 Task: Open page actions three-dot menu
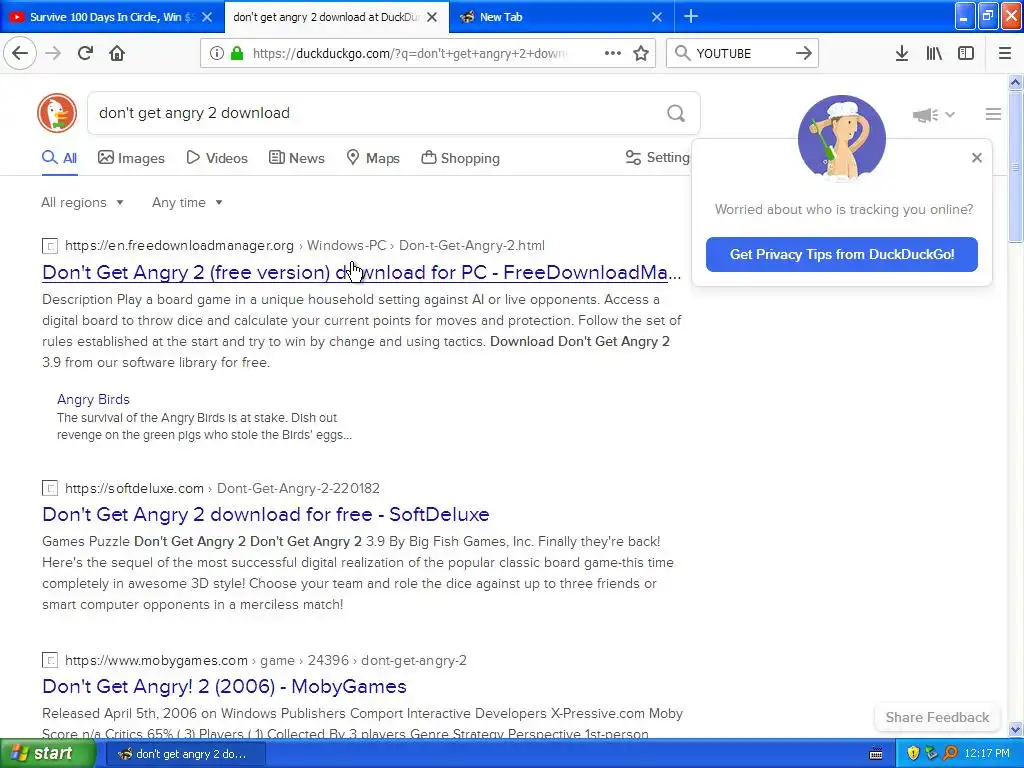pyautogui.click(x=613, y=53)
